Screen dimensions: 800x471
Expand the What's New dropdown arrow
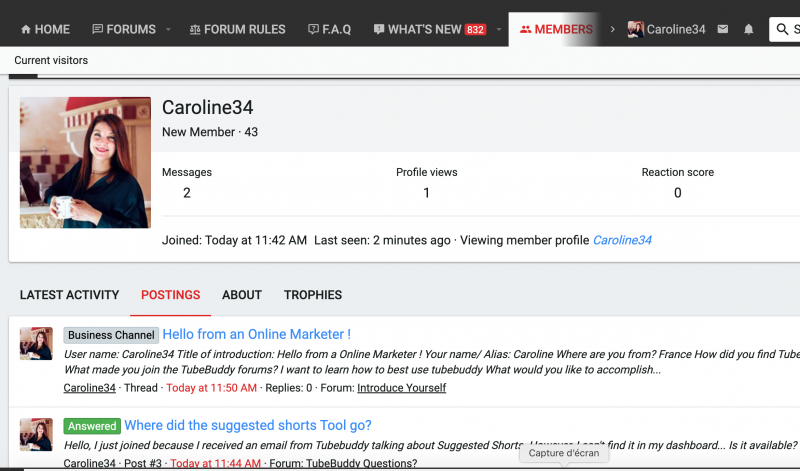(498, 29)
